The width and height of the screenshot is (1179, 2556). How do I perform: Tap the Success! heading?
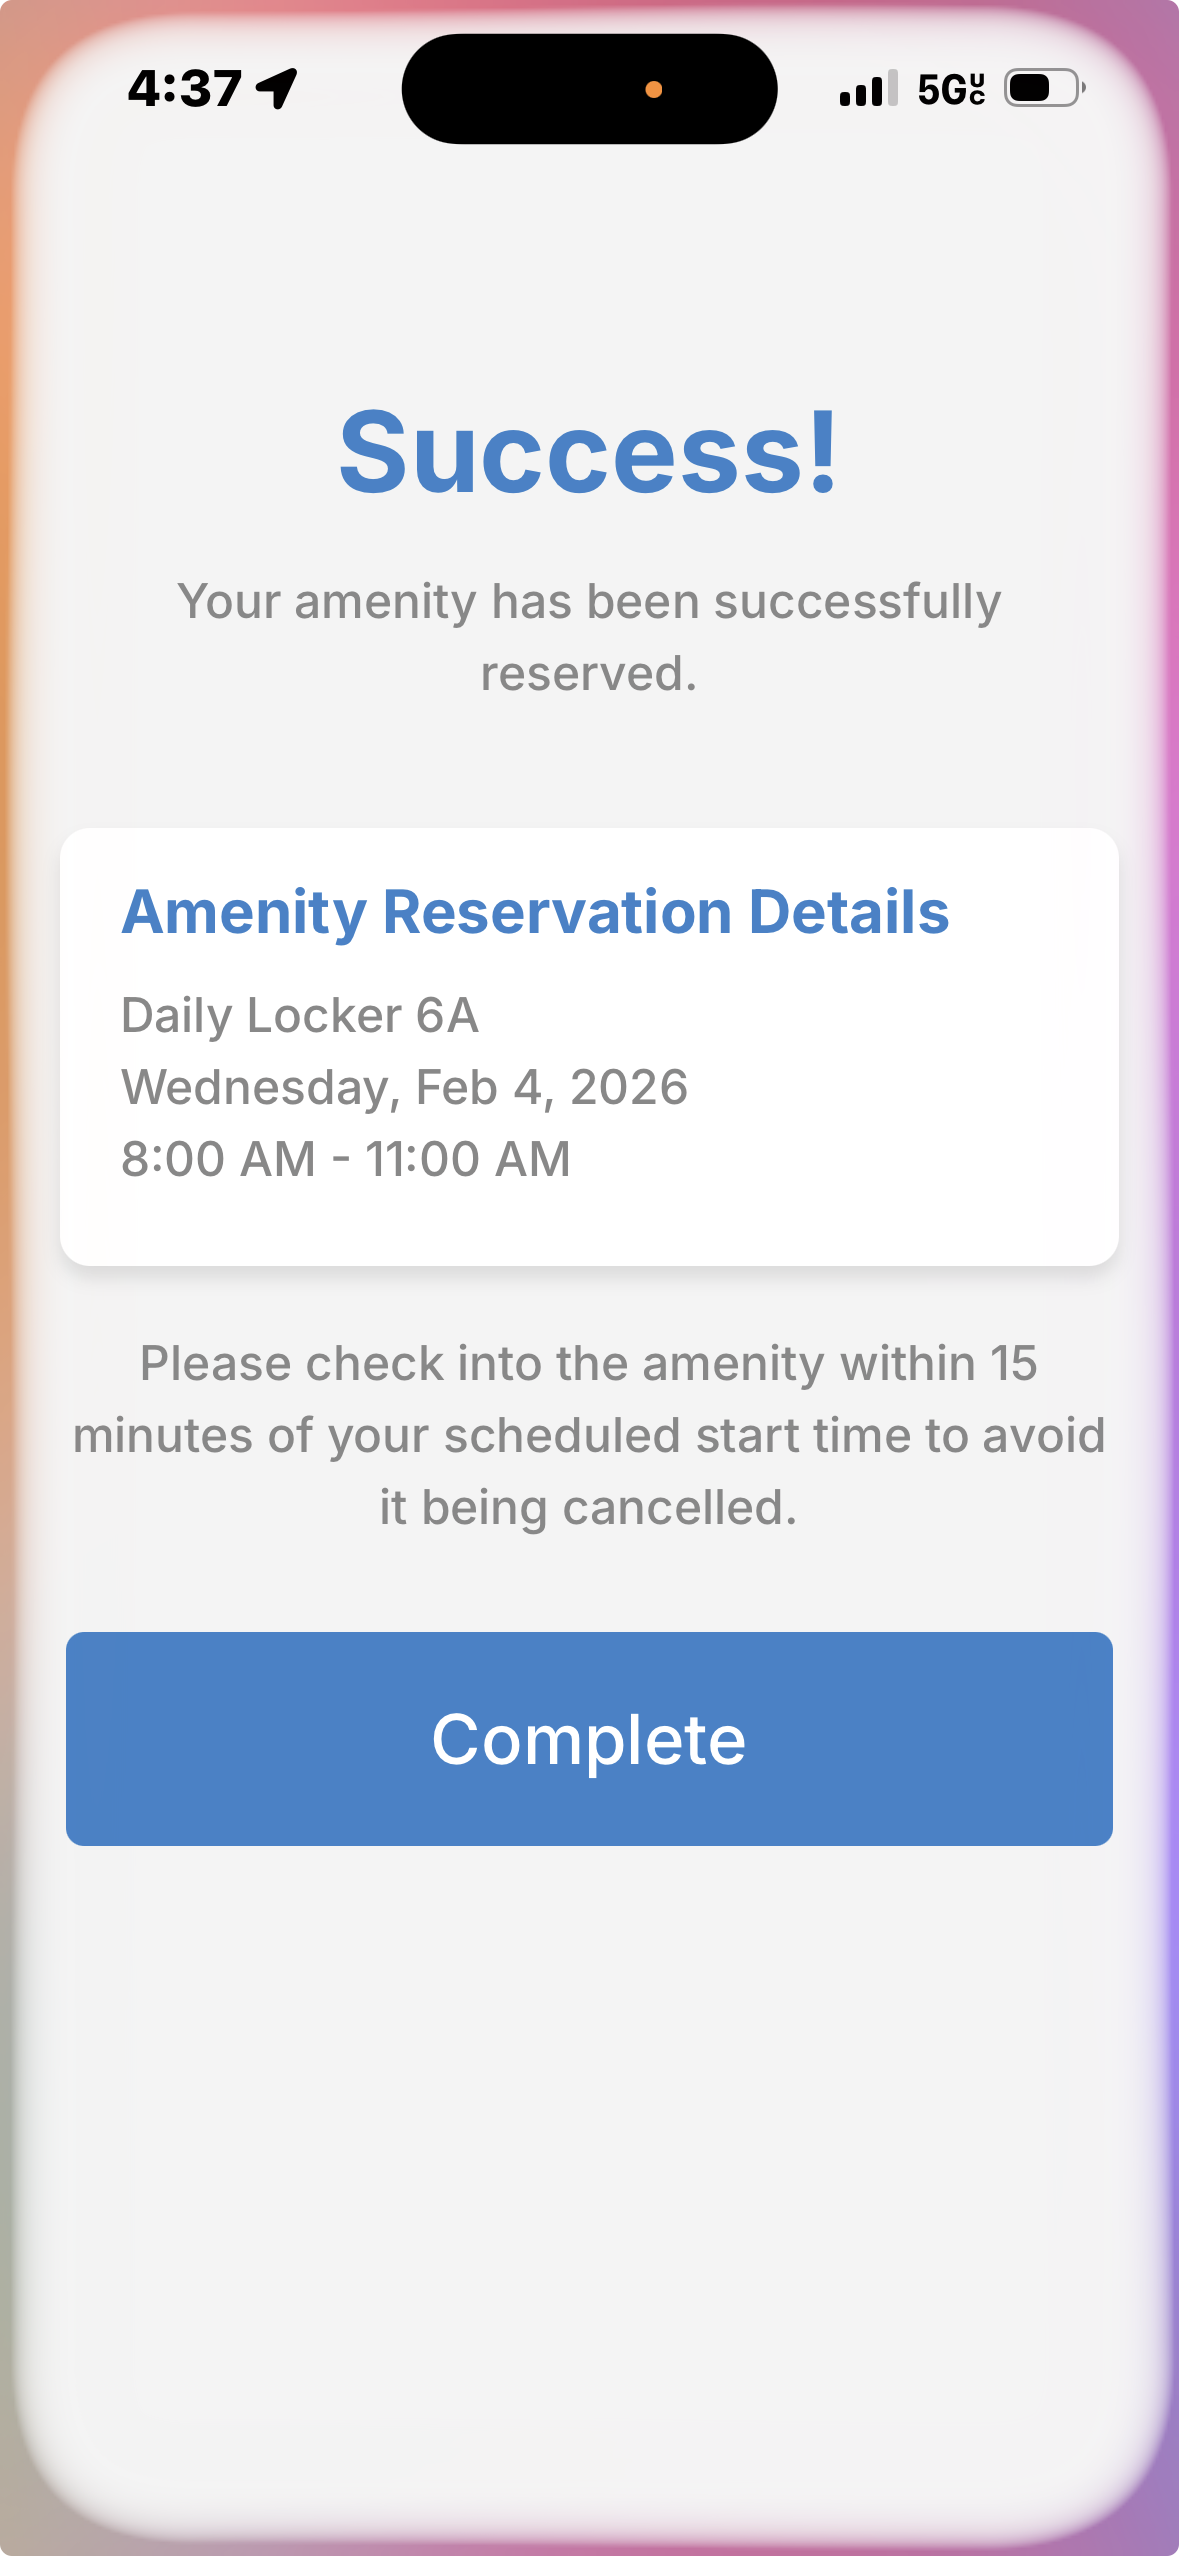588,453
